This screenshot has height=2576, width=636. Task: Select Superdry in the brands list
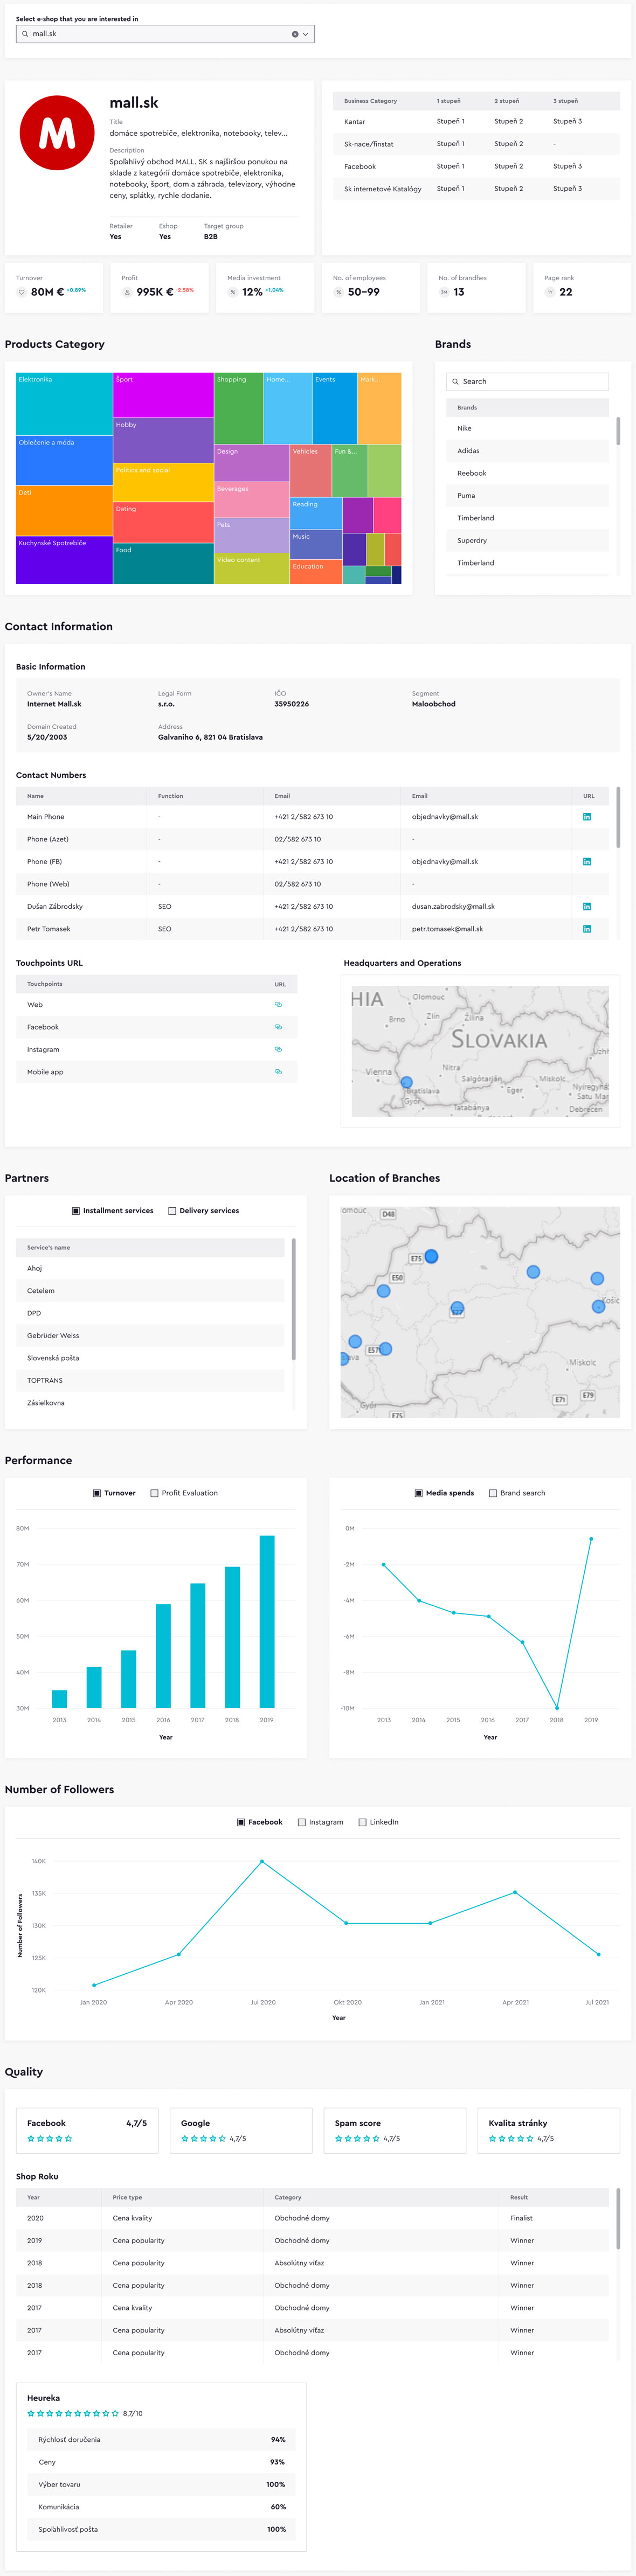coord(527,540)
